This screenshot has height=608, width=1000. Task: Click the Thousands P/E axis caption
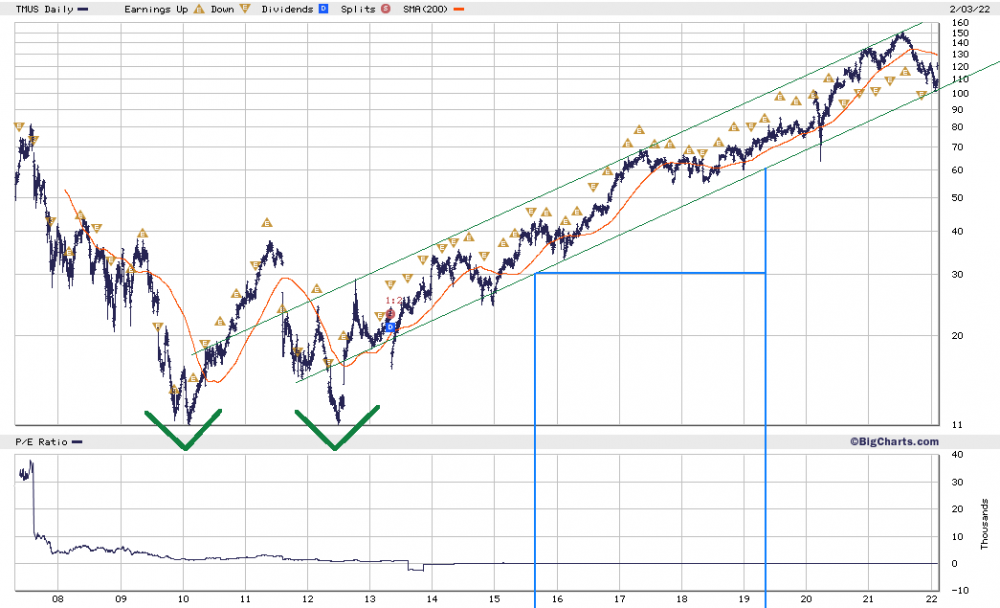984,524
